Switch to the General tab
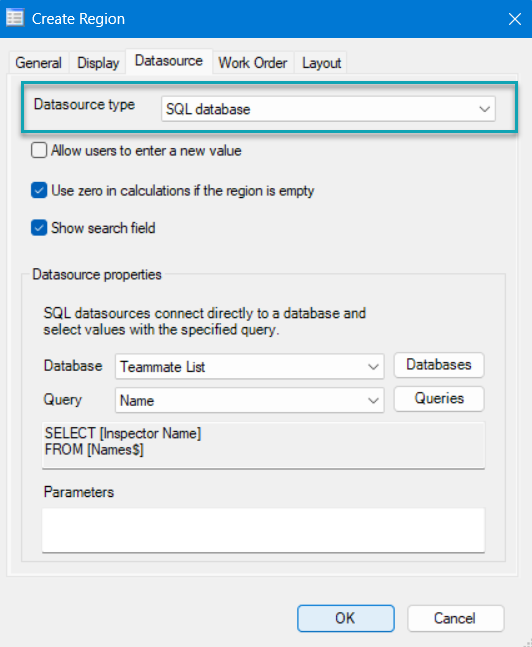 point(38,63)
